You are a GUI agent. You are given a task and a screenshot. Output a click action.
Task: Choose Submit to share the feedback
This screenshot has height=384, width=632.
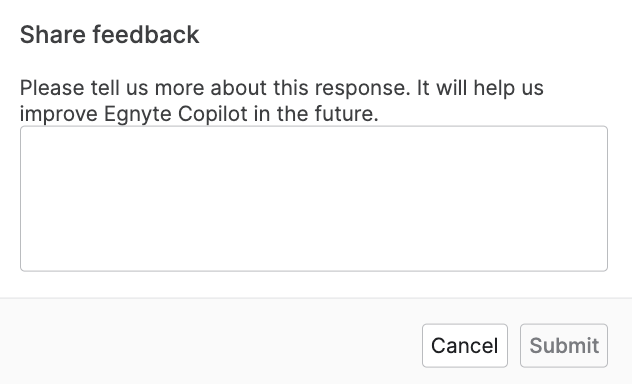click(564, 346)
